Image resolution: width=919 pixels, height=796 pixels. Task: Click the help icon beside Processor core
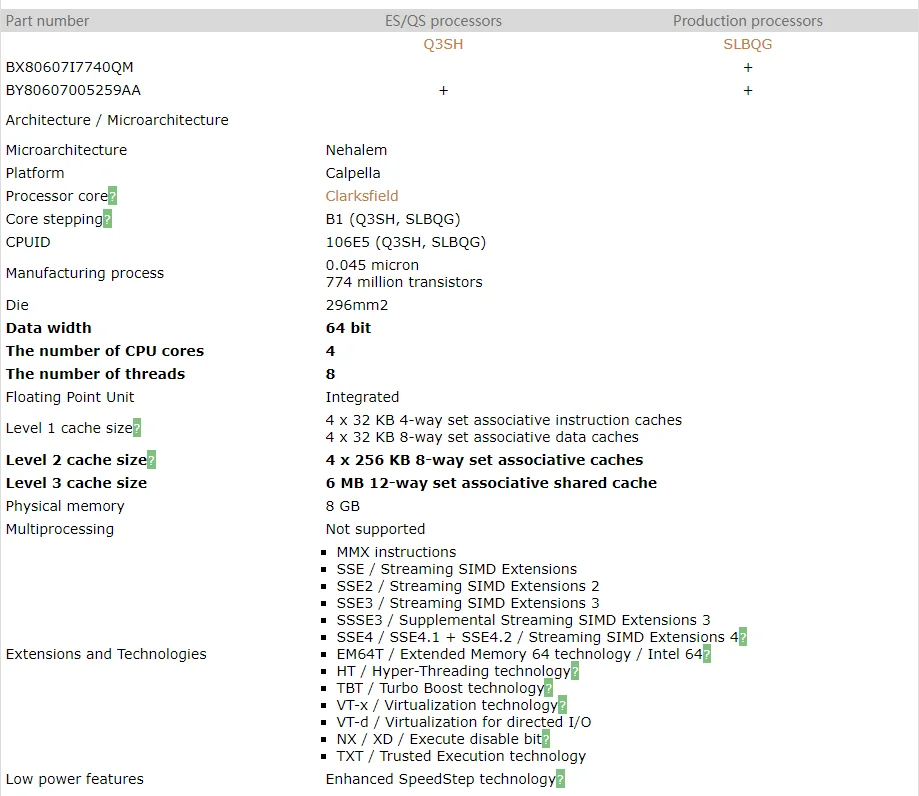point(113,196)
